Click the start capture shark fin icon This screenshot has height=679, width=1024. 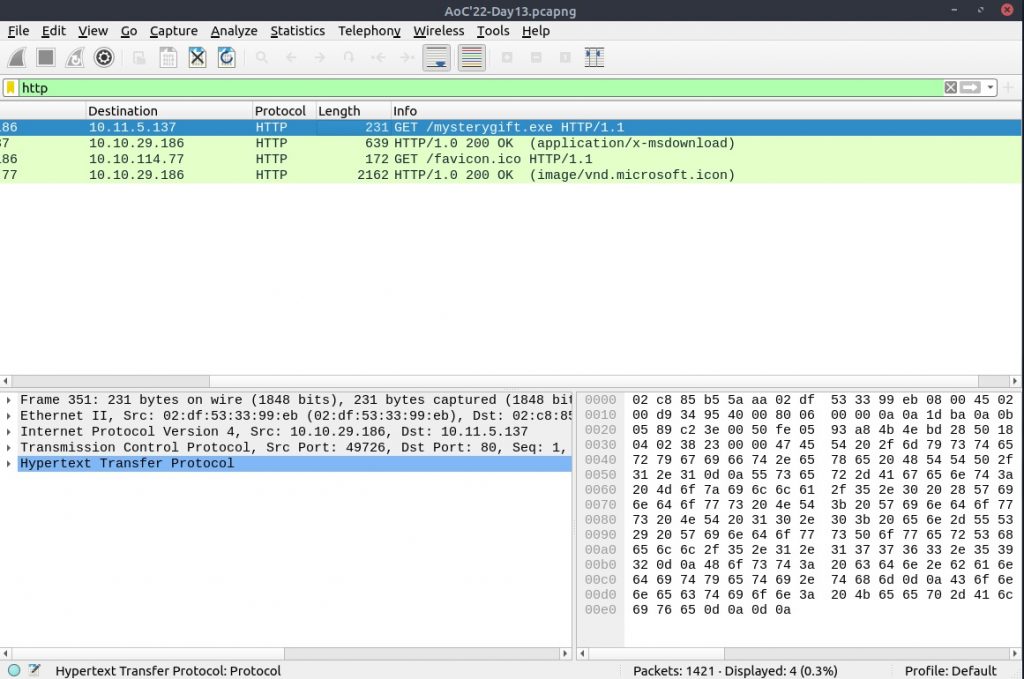coord(18,58)
